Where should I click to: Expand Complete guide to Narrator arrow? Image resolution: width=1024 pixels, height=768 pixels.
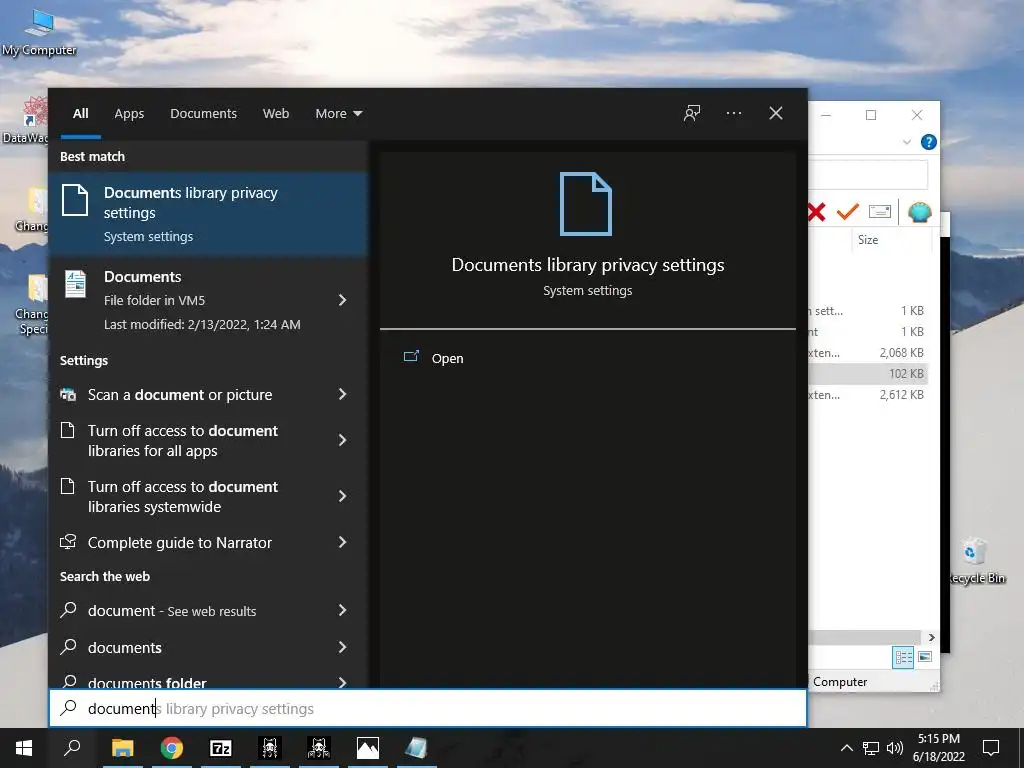pyautogui.click(x=342, y=543)
